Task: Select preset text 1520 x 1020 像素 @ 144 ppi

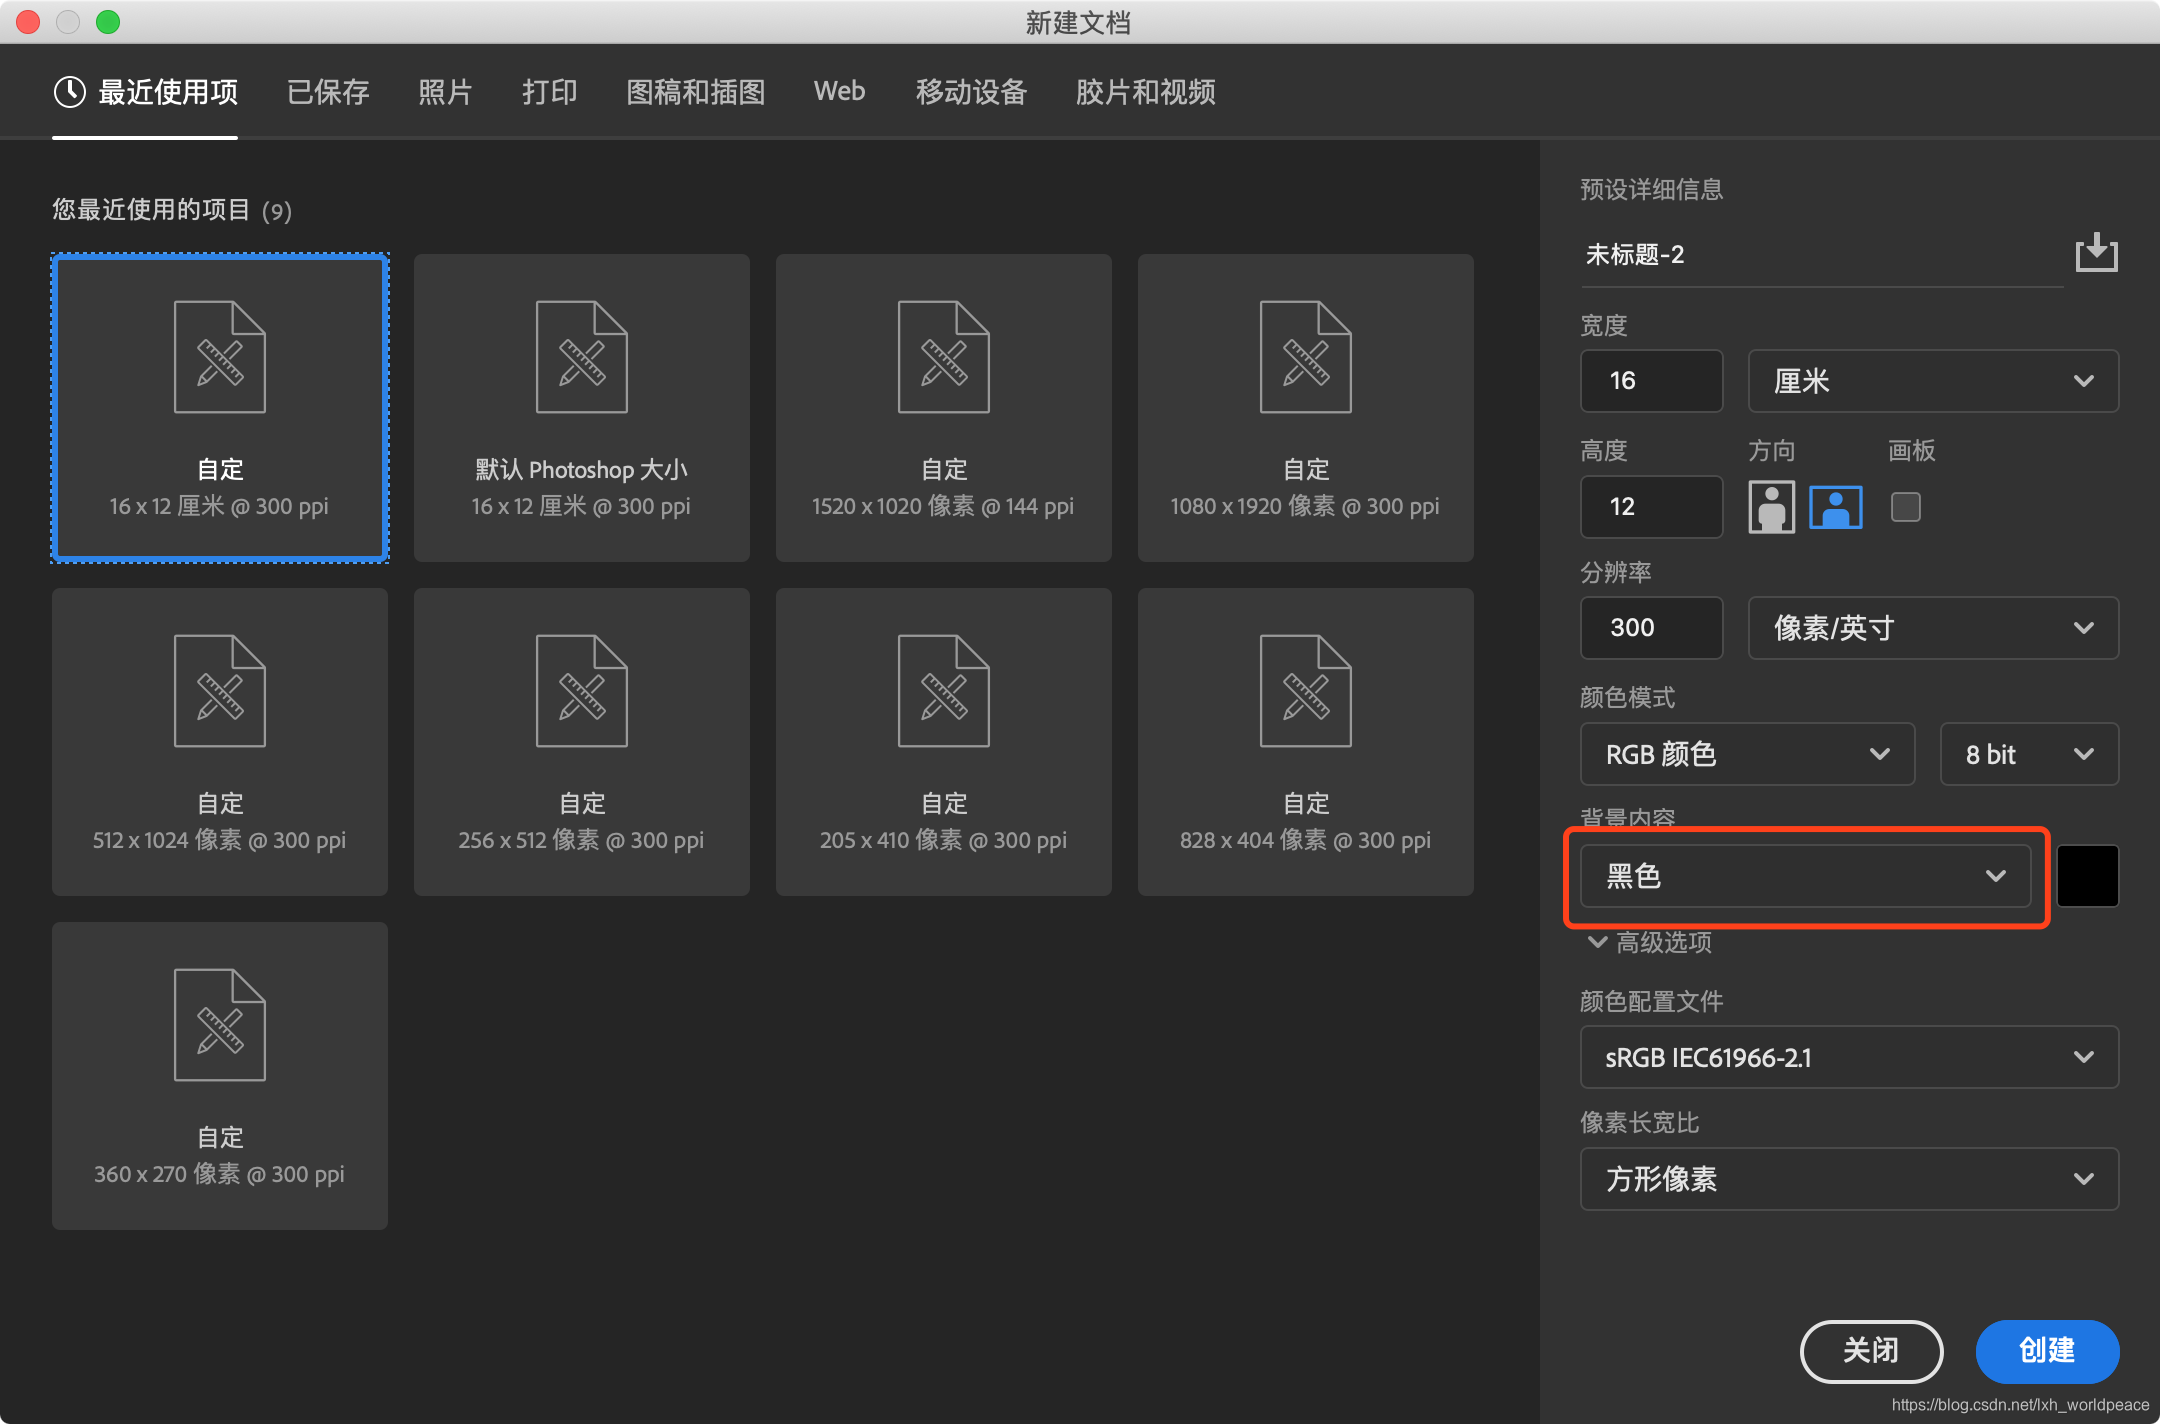Action: coord(944,506)
